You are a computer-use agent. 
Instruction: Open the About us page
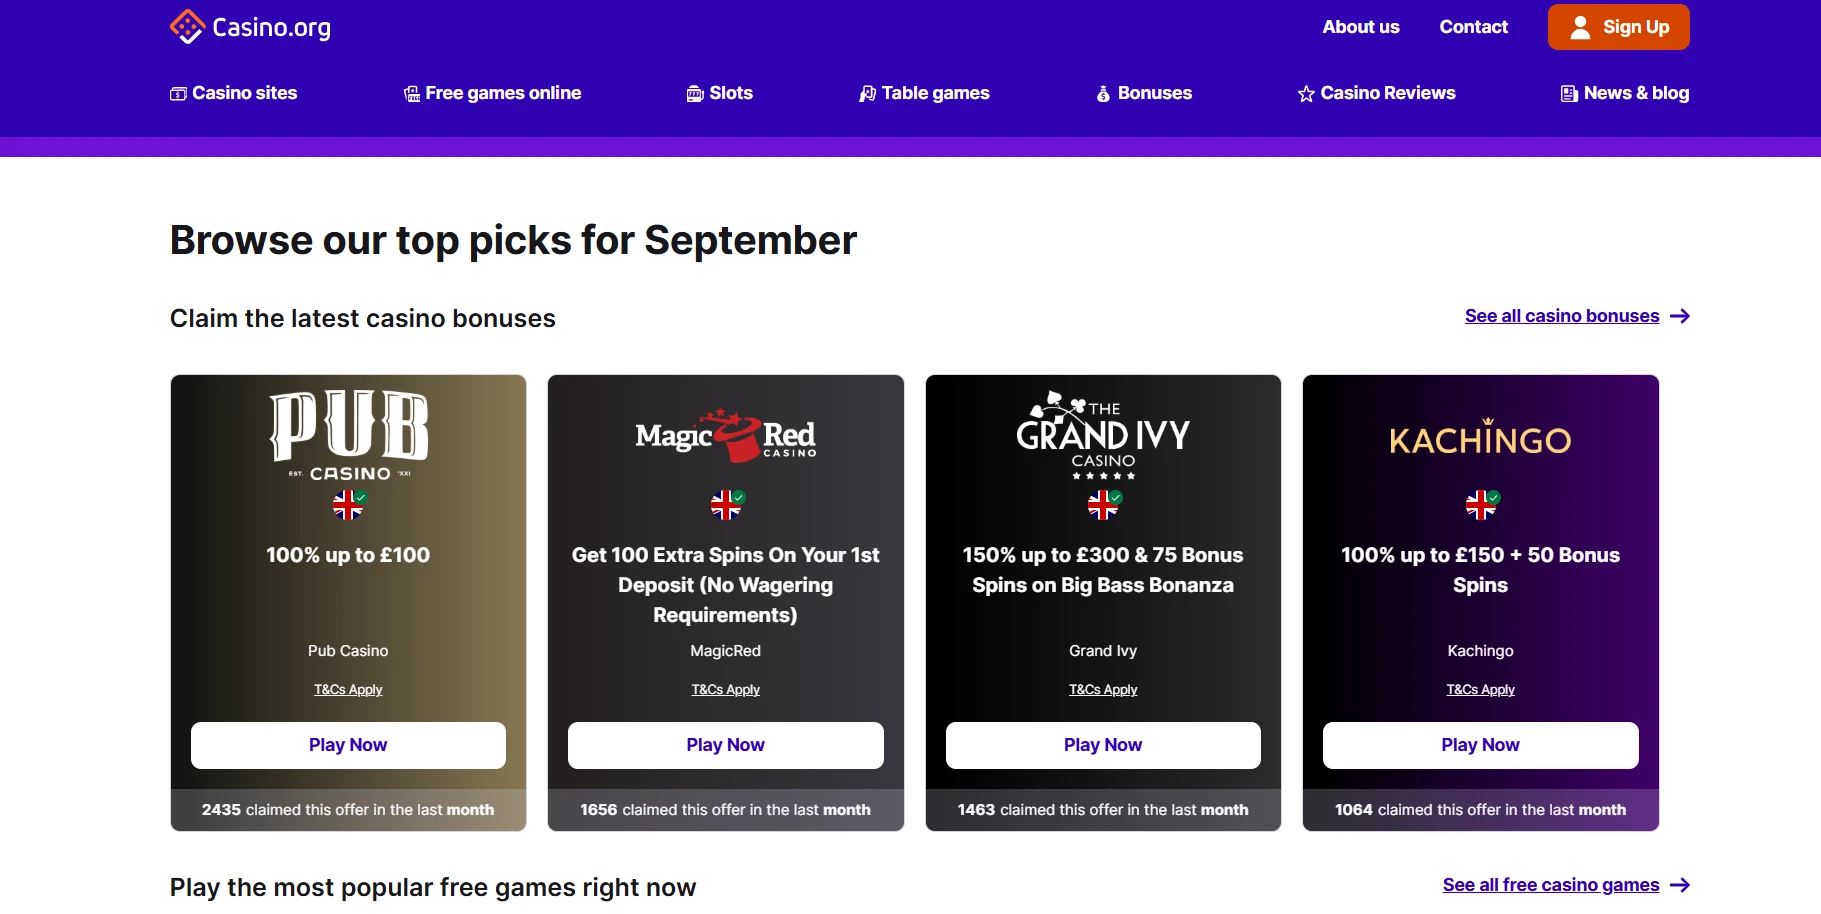tap(1360, 27)
